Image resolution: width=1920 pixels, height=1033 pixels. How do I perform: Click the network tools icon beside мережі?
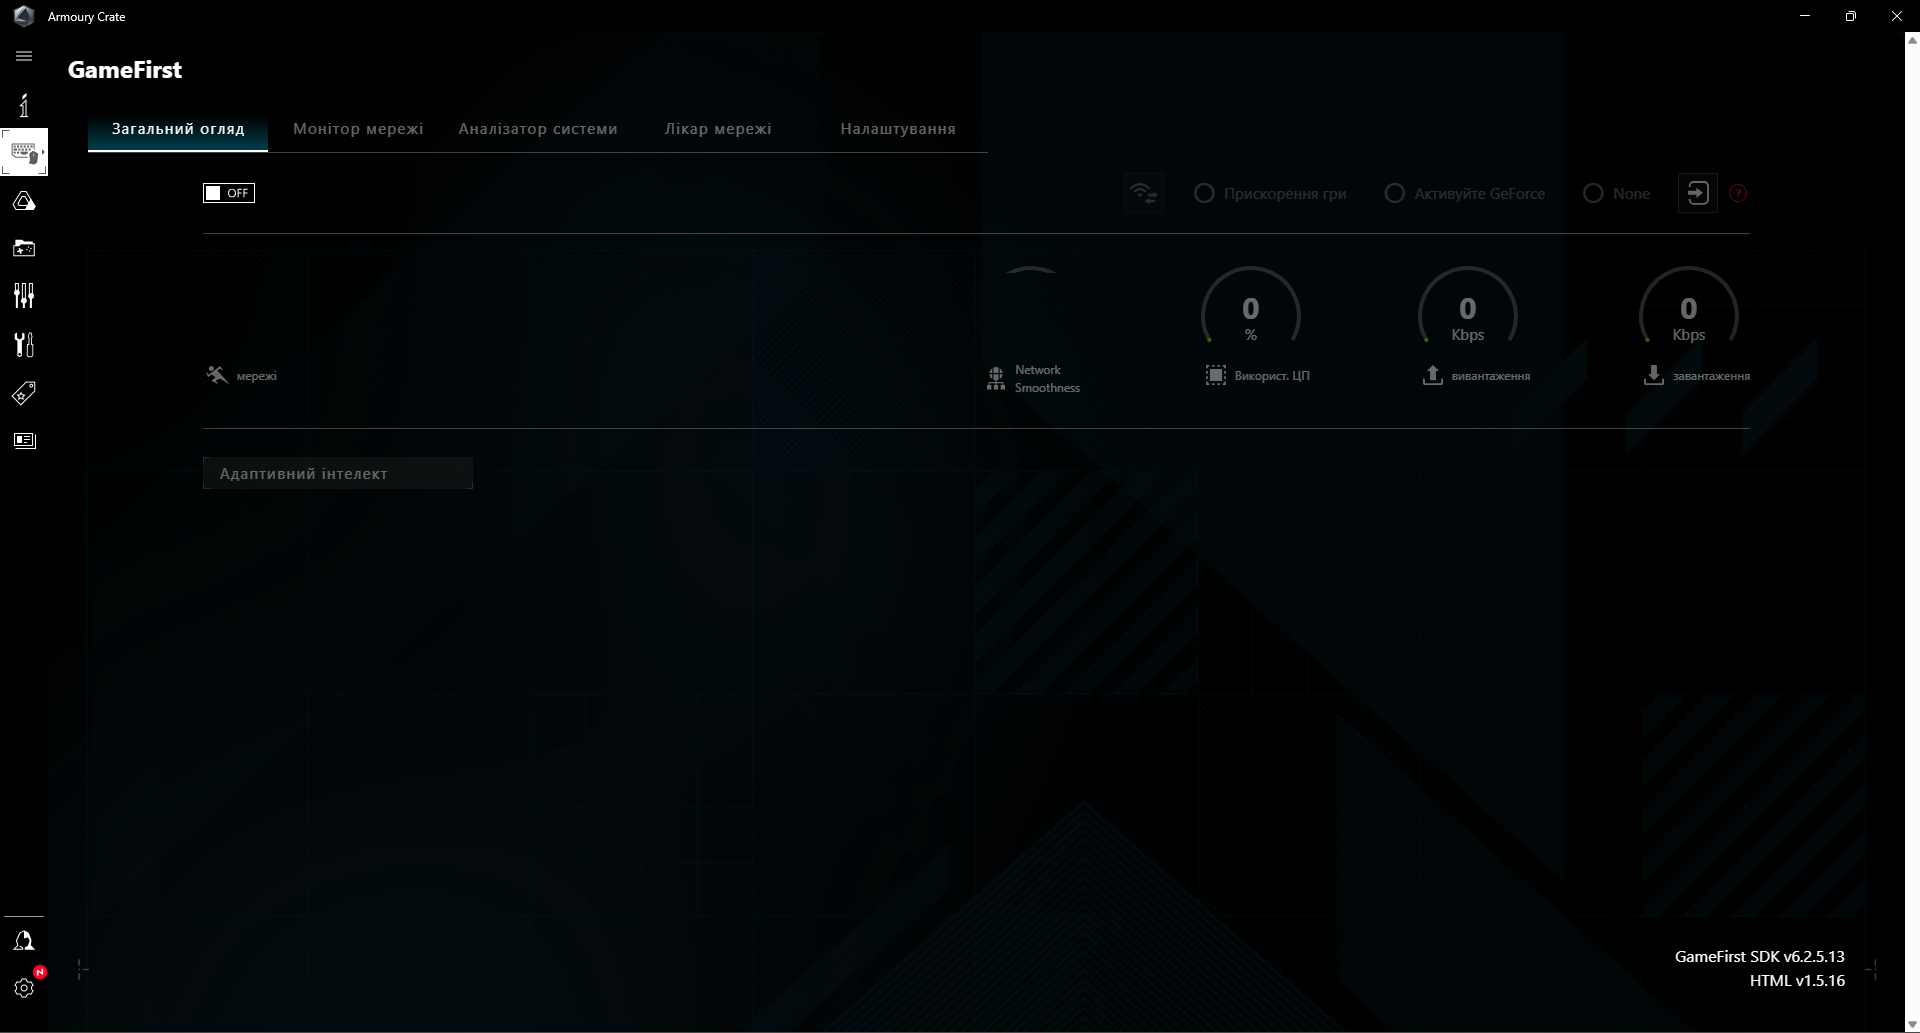(x=217, y=375)
